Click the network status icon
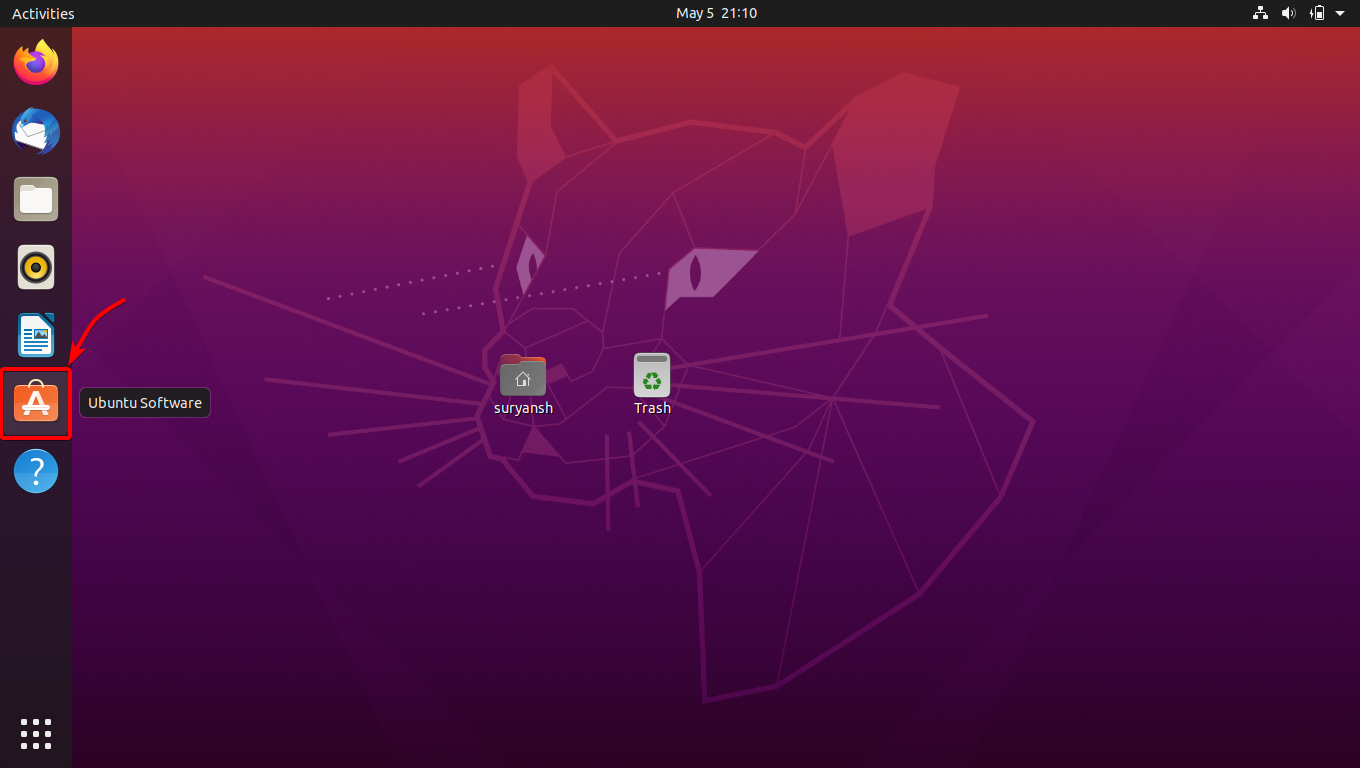1360x768 pixels. tap(1260, 13)
